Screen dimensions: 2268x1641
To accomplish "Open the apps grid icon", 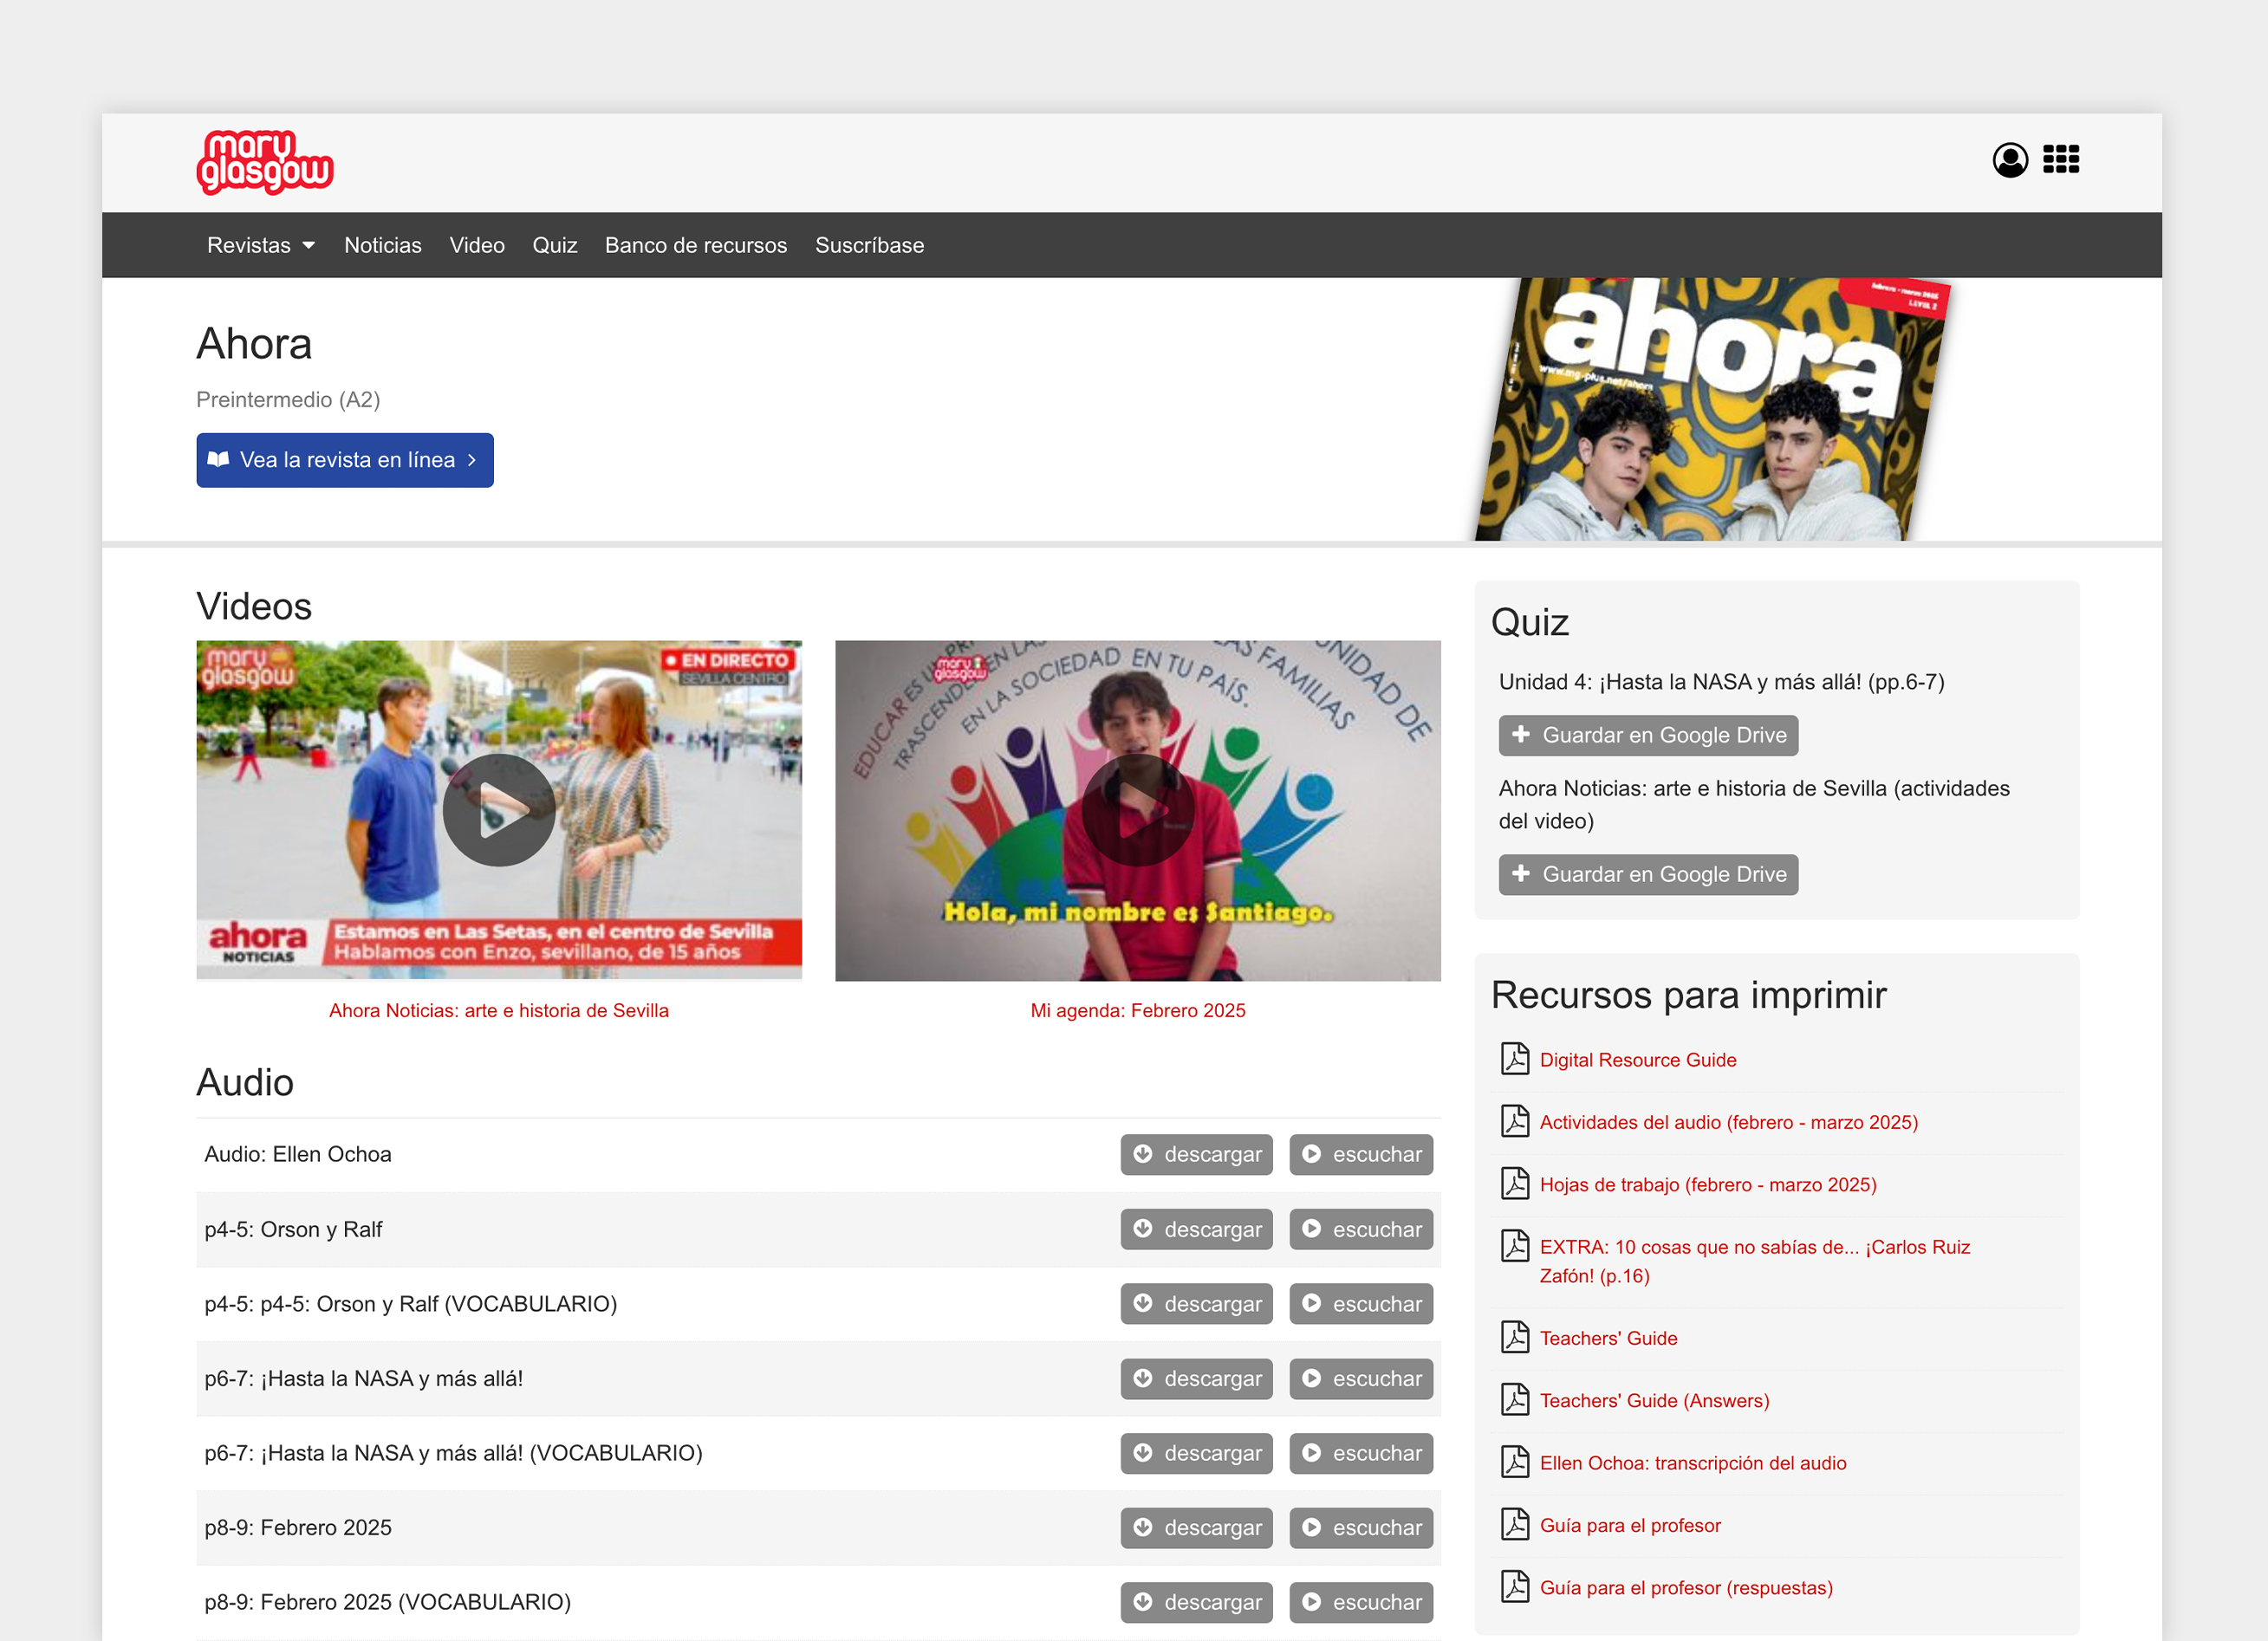I will 2060,160.
